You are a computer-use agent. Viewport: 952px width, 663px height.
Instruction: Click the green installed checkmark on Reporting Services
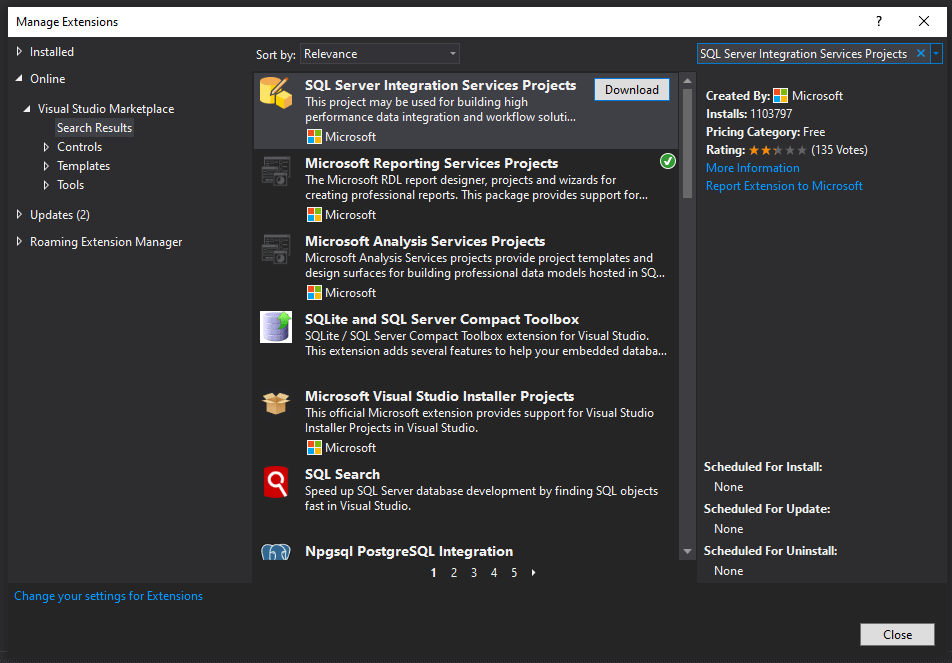pyautogui.click(x=667, y=160)
